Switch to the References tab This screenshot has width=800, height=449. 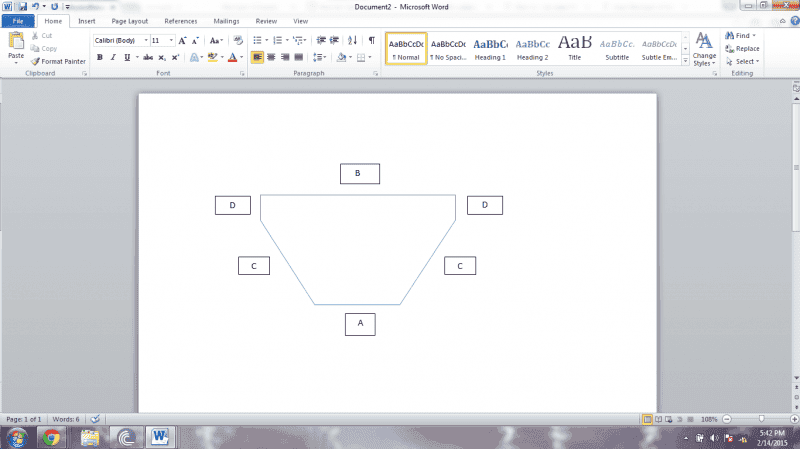point(181,21)
